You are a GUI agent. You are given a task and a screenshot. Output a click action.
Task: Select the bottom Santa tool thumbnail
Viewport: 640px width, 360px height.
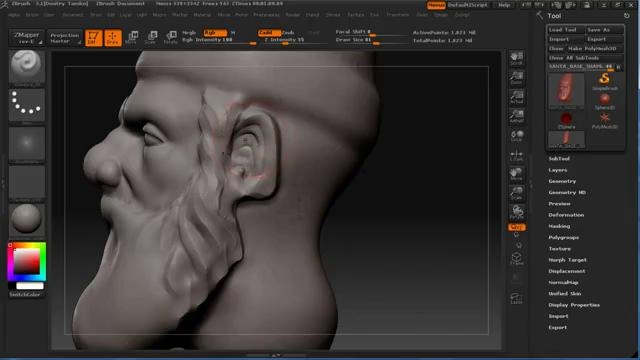[x=566, y=139]
